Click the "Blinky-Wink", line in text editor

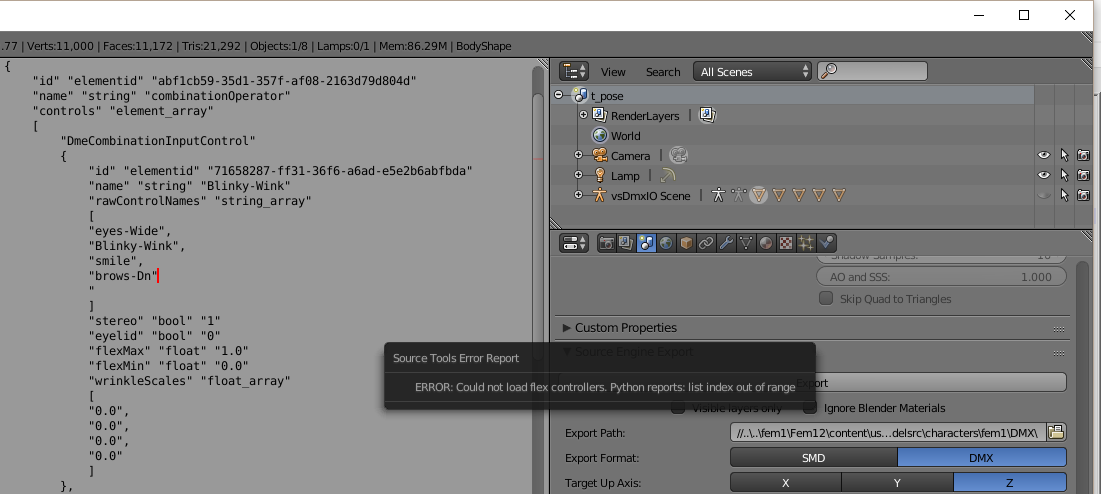coord(138,246)
